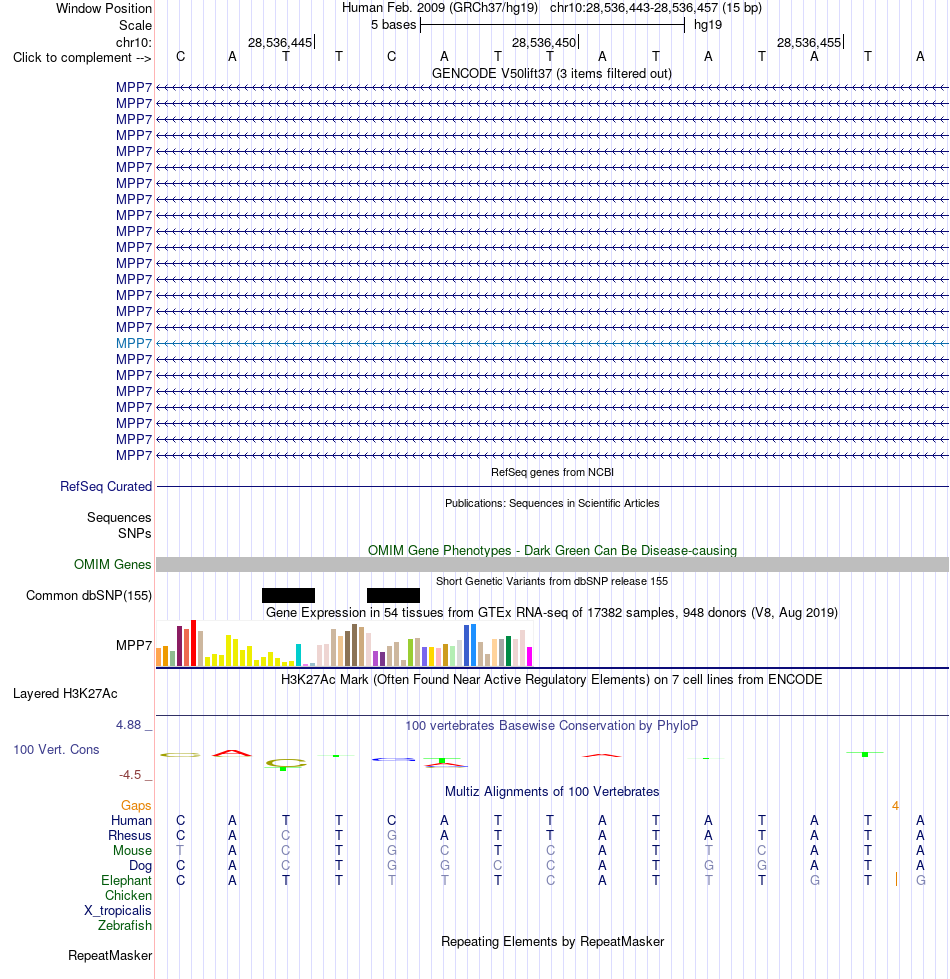
Task: Click the '5 bases' scale bar label
Action: pyautogui.click(x=393, y=25)
